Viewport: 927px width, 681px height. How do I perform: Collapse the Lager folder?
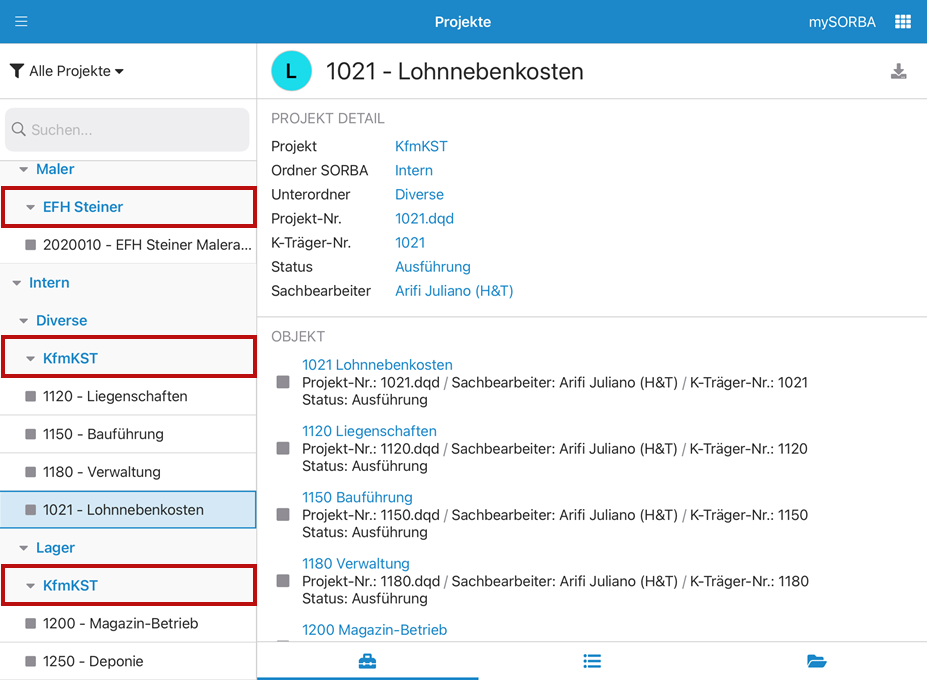(24, 548)
